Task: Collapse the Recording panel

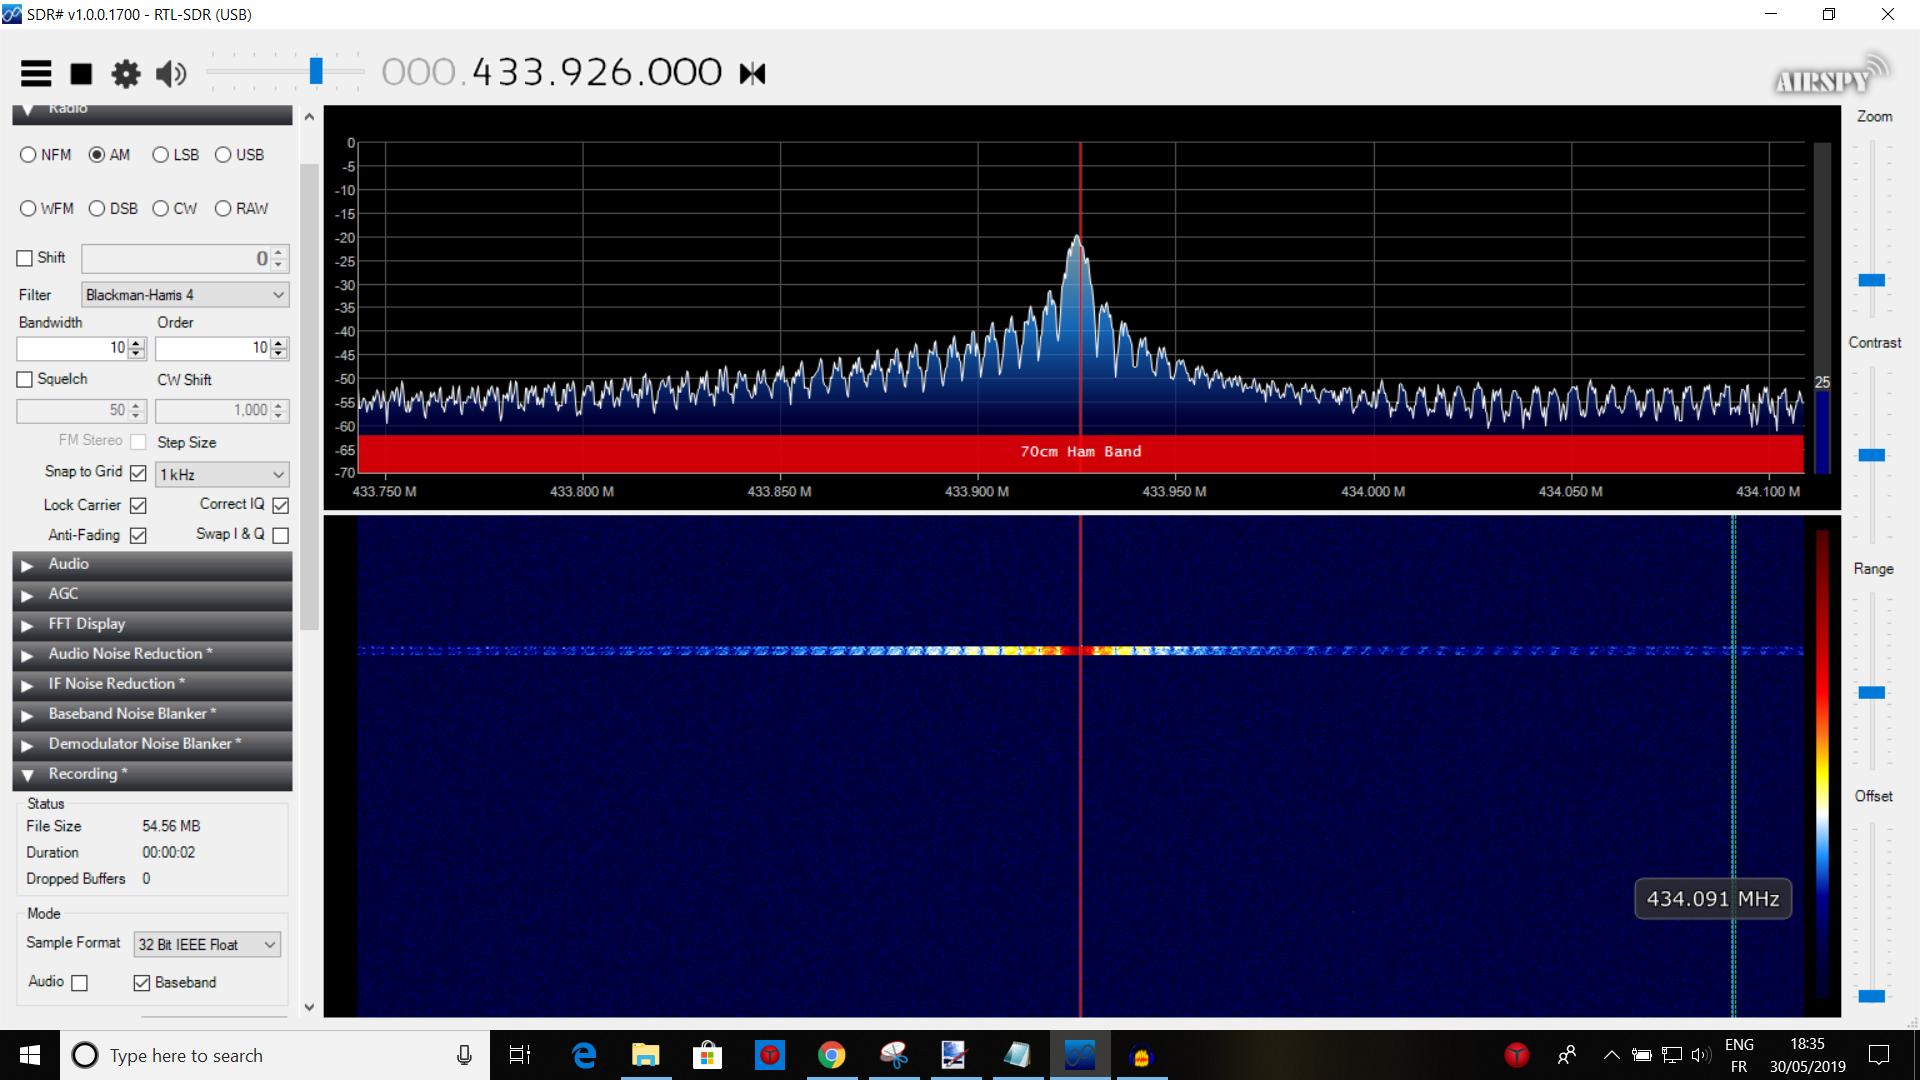Action: tap(152, 775)
